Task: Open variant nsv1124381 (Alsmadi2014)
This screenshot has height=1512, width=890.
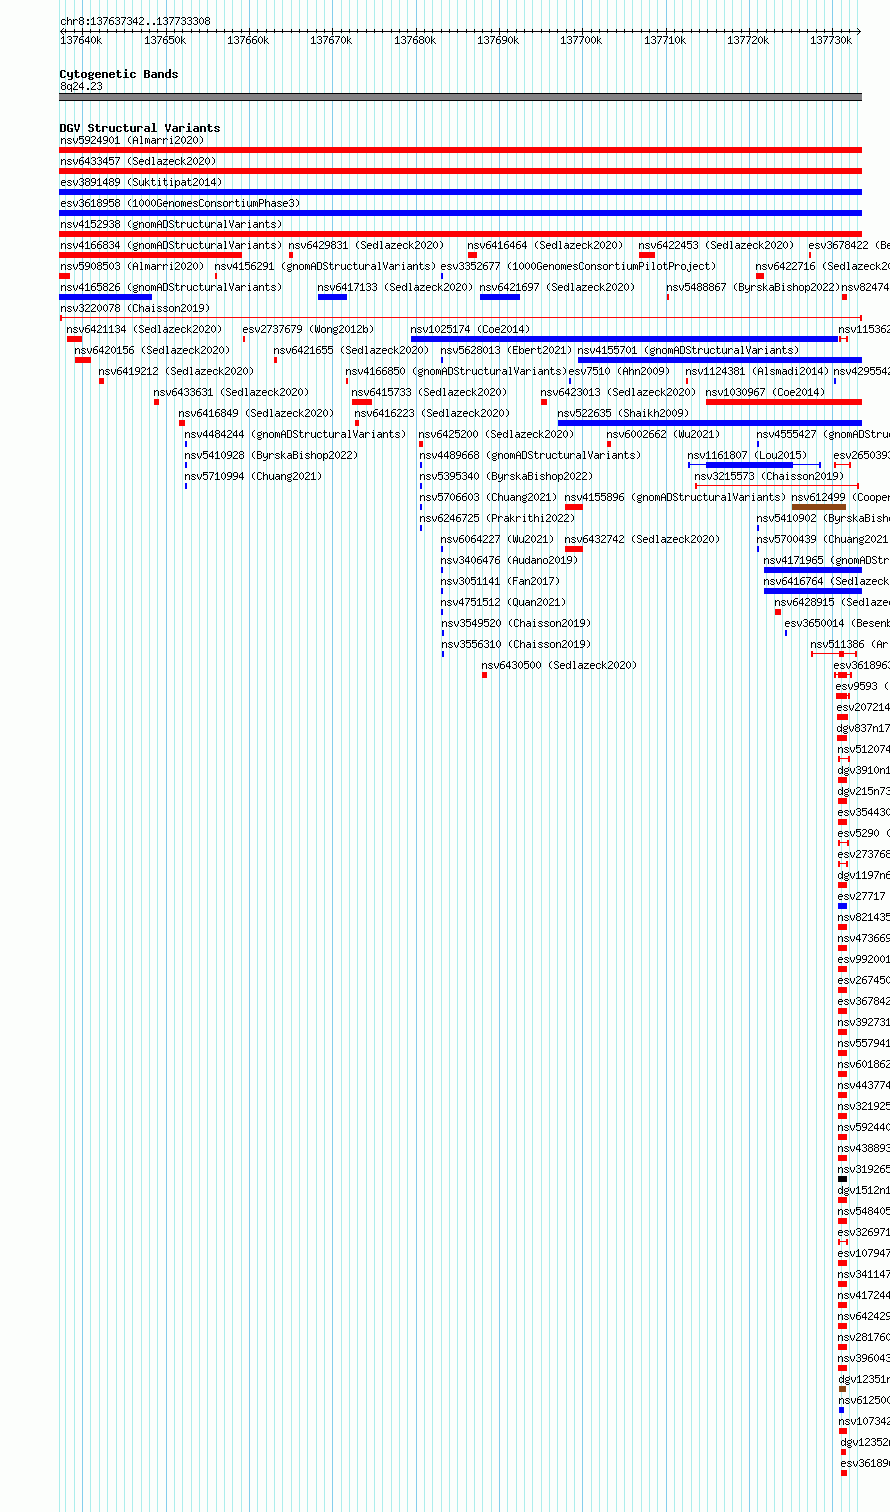Action: point(757,371)
